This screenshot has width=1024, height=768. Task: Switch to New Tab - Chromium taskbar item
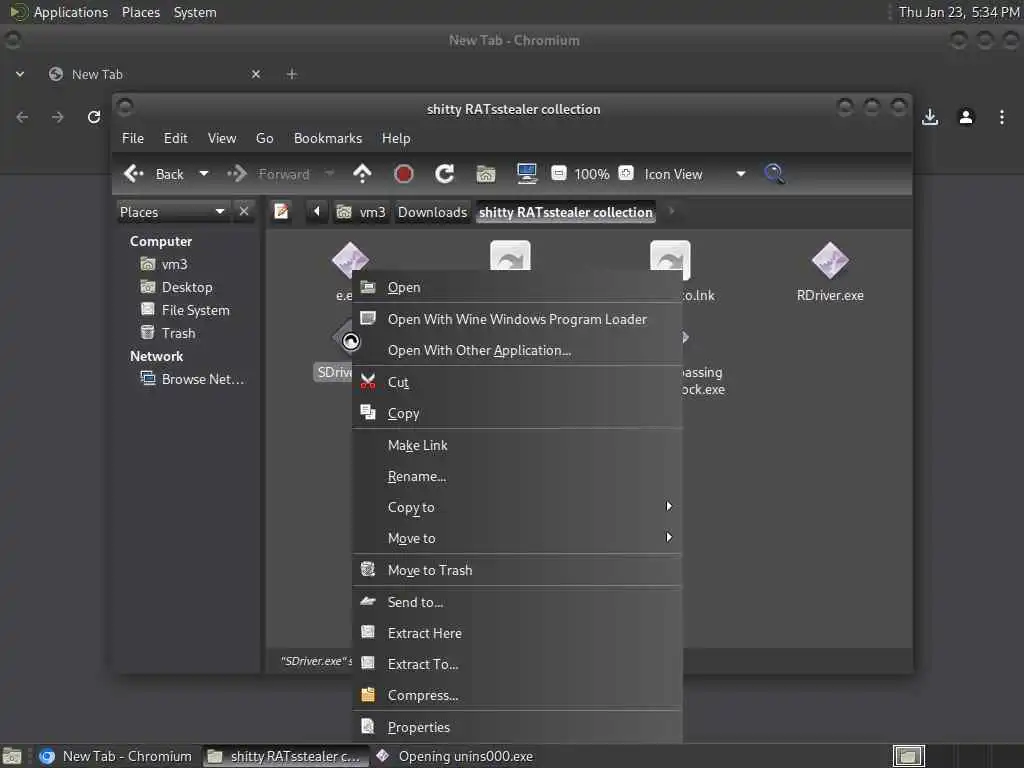116,756
